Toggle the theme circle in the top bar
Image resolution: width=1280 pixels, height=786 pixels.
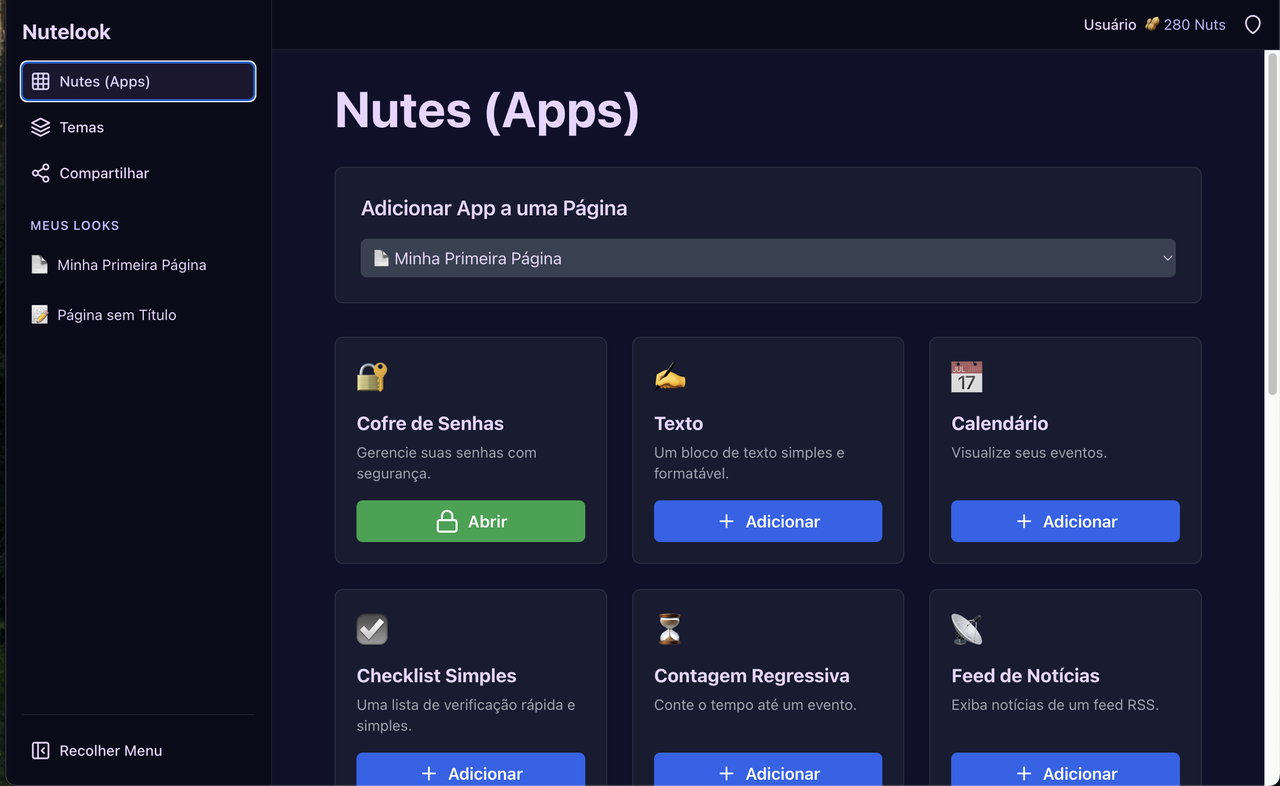point(1252,24)
